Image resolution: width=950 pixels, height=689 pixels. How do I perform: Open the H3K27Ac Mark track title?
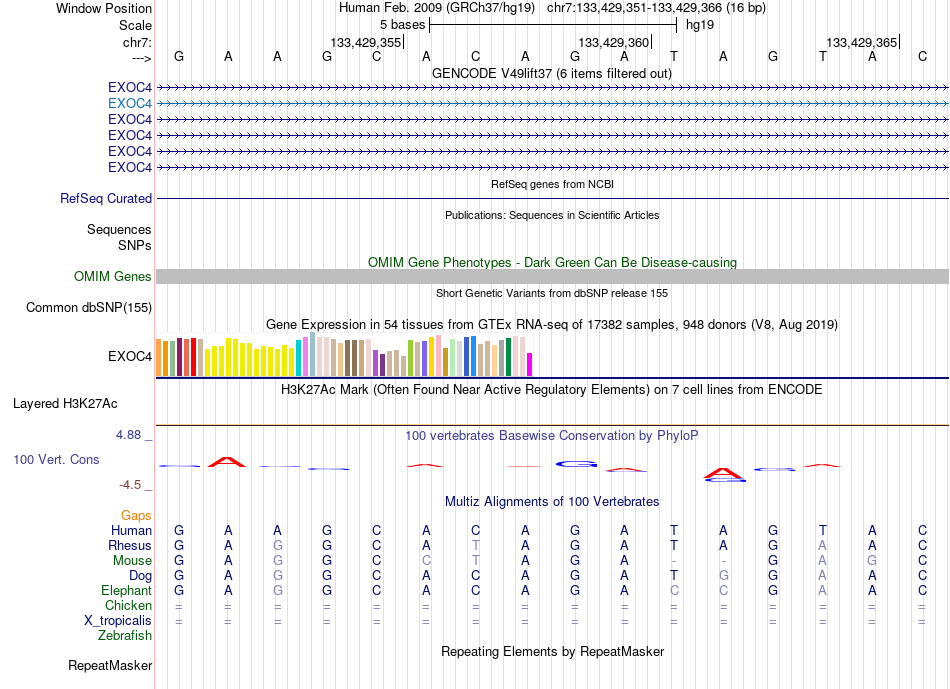click(x=552, y=389)
